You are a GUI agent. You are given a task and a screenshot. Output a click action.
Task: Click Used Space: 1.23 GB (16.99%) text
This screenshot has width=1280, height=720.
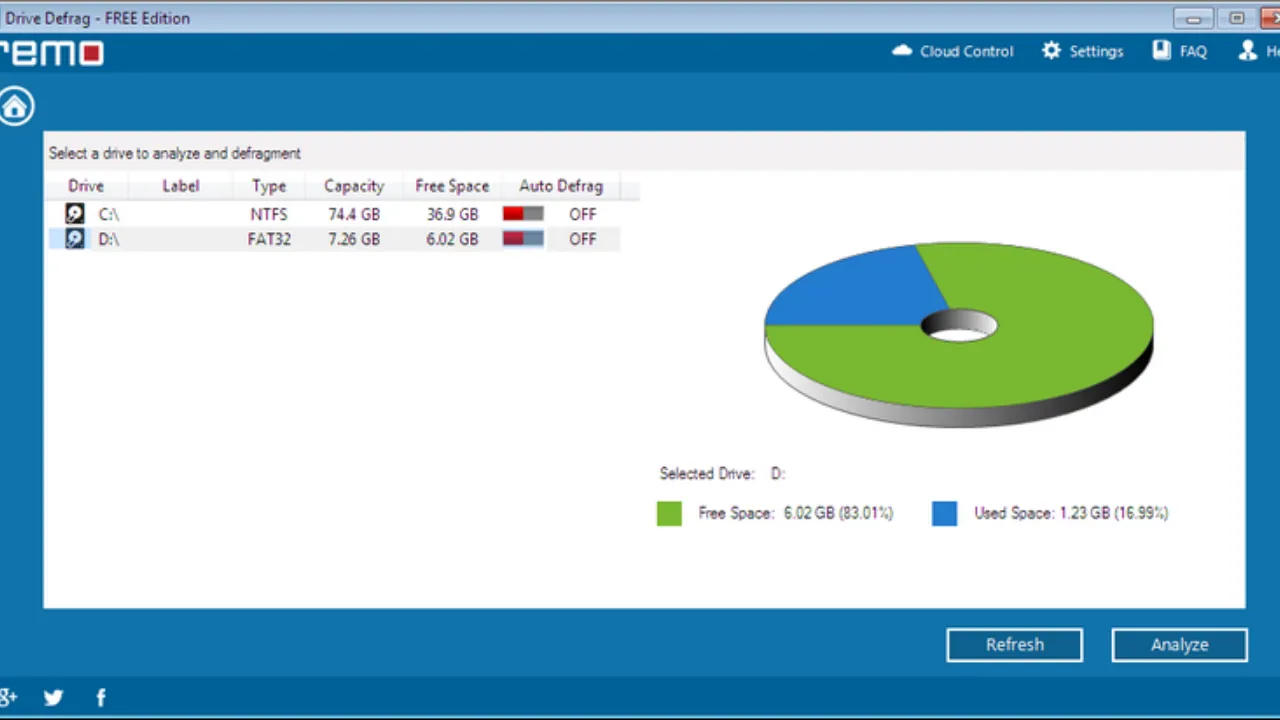pos(1071,513)
